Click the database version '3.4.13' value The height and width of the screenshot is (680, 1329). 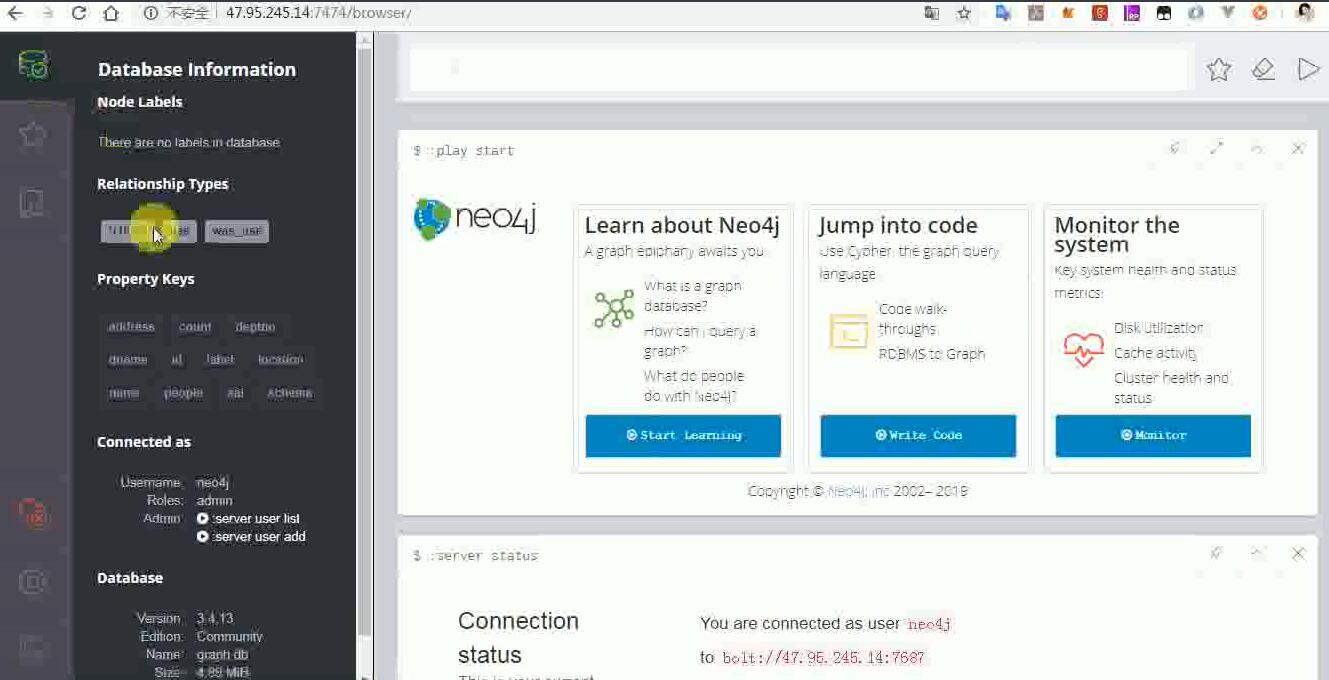pyautogui.click(x=215, y=619)
